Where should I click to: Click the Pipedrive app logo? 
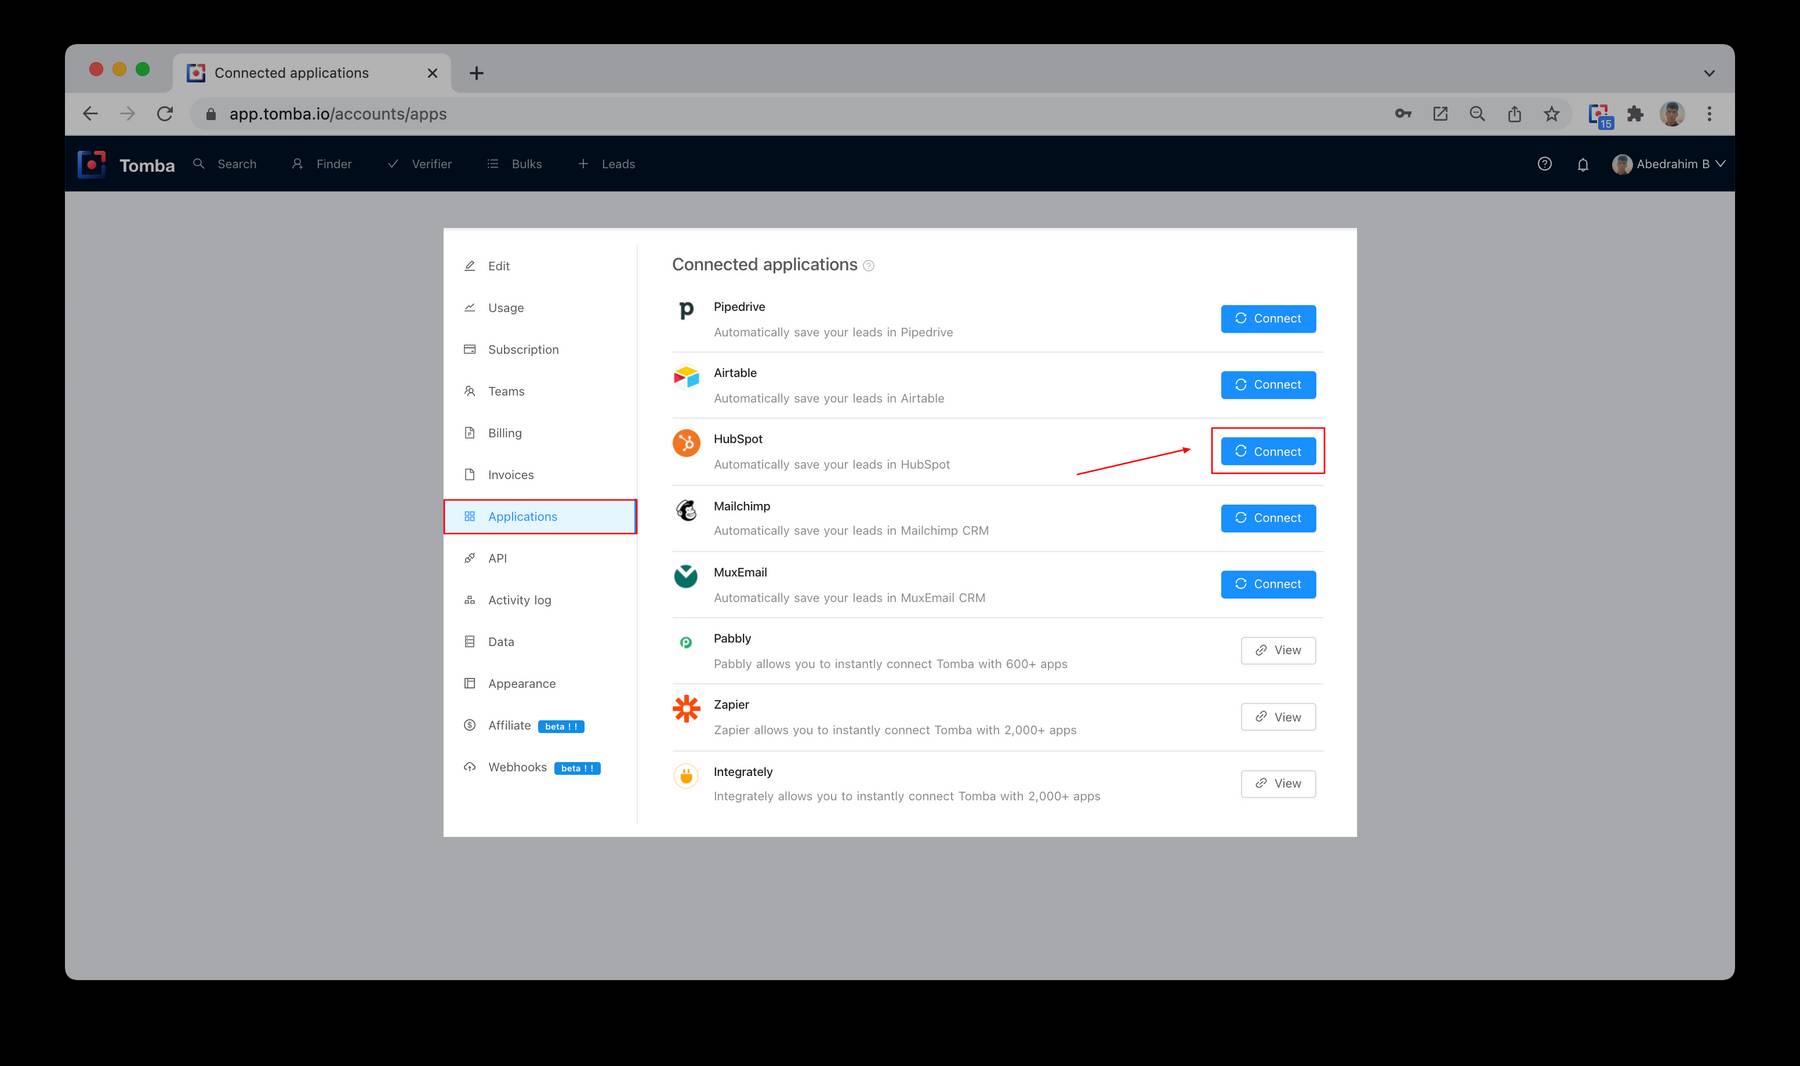pyautogui.click(x=686, y=311)
